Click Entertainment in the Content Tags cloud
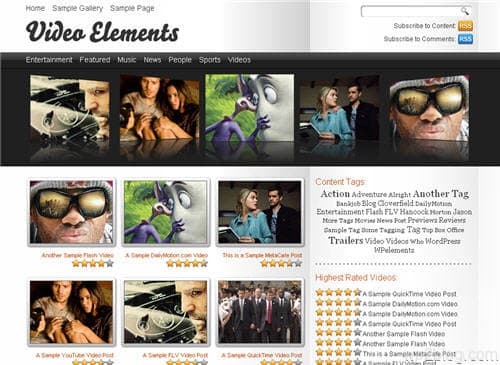This screenshot has width=500, height=365. point(340,212)
